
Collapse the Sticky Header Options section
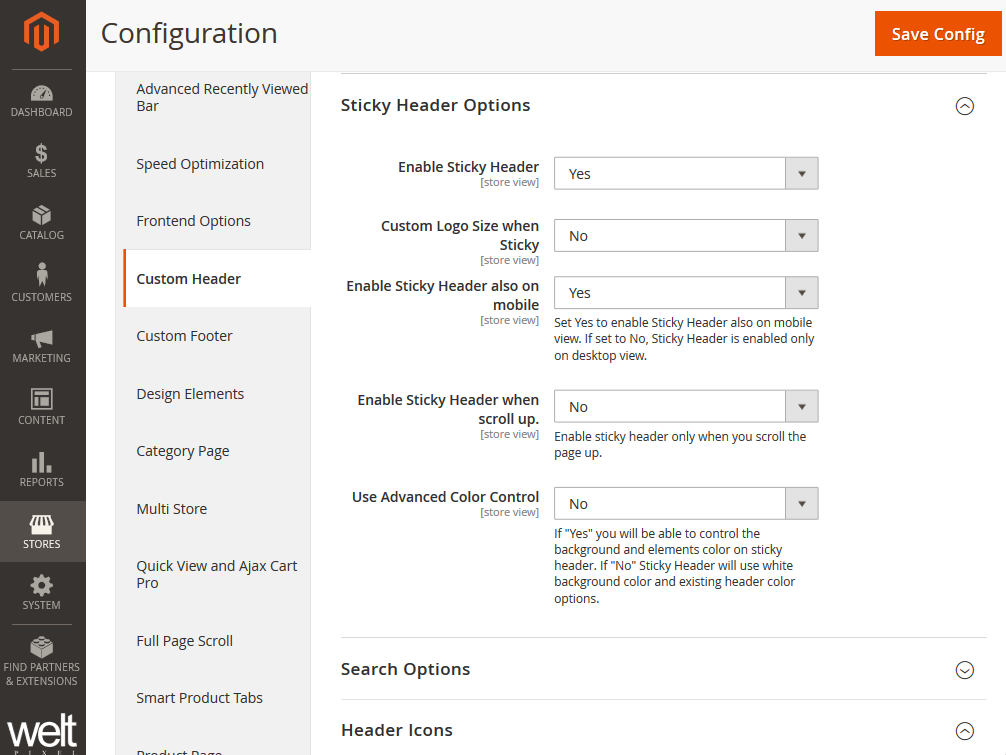(x=964, y=106)
